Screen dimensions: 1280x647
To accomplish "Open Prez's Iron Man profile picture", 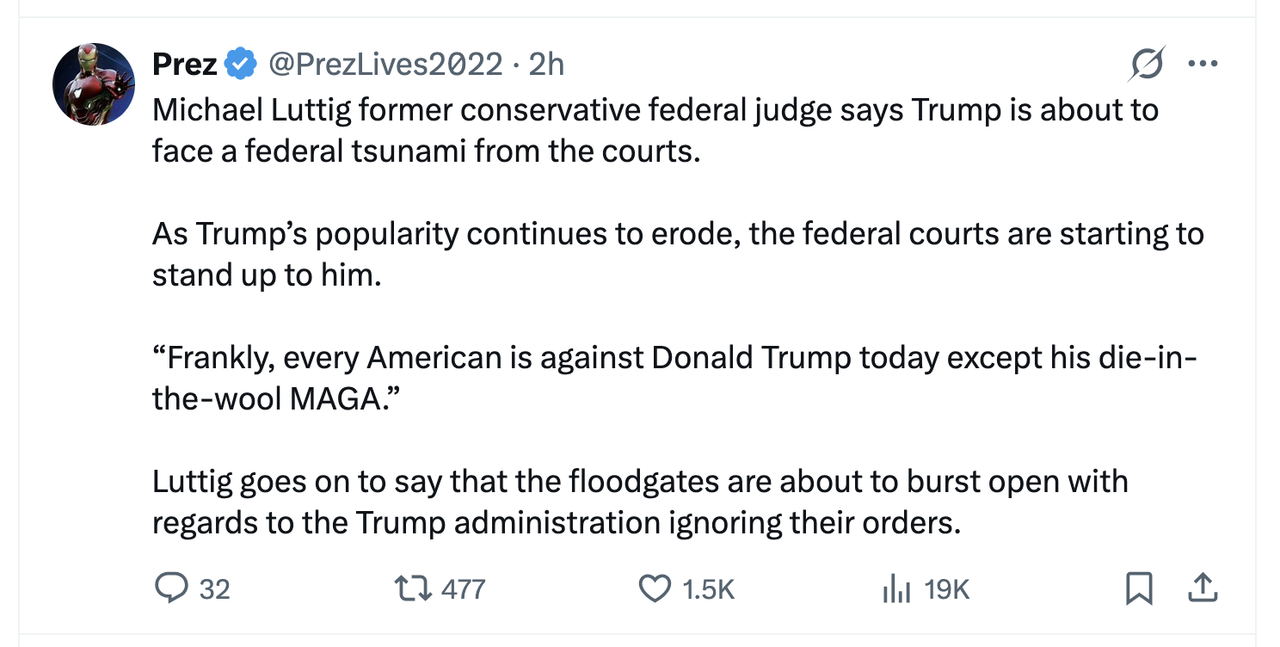I will point(93,84).
